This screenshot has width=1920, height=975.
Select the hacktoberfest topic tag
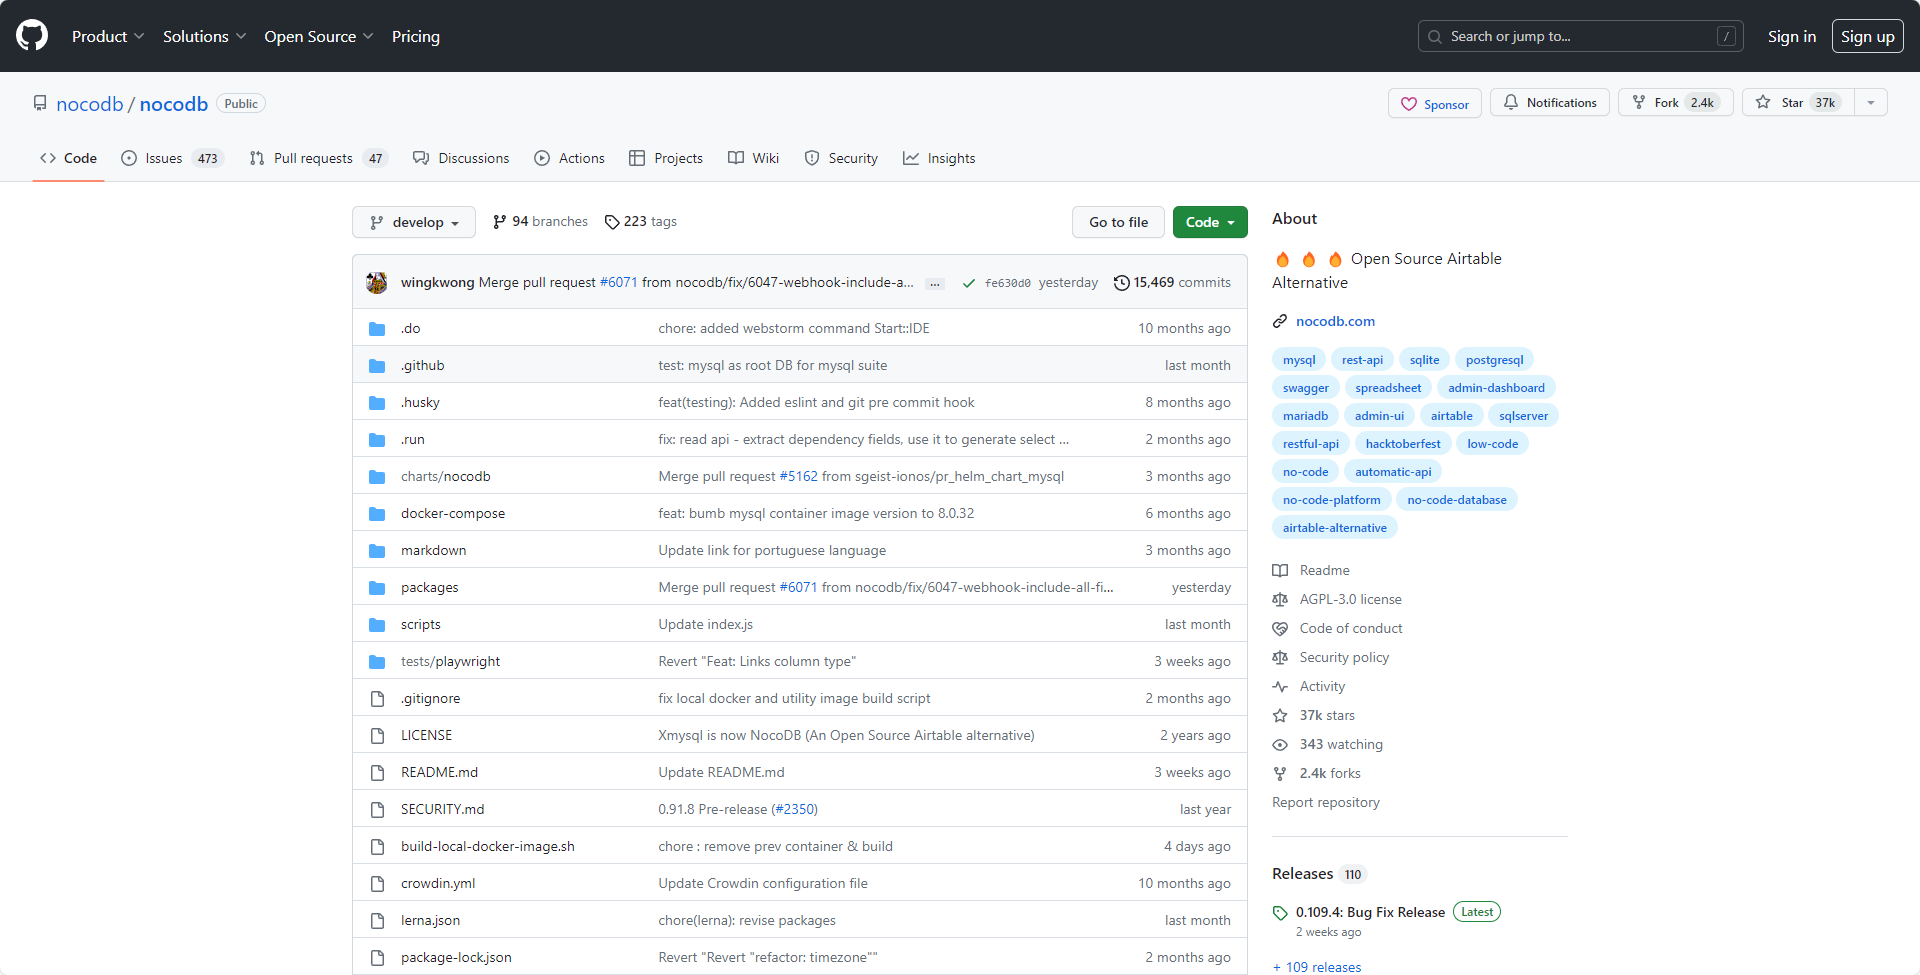[1403, 444]
